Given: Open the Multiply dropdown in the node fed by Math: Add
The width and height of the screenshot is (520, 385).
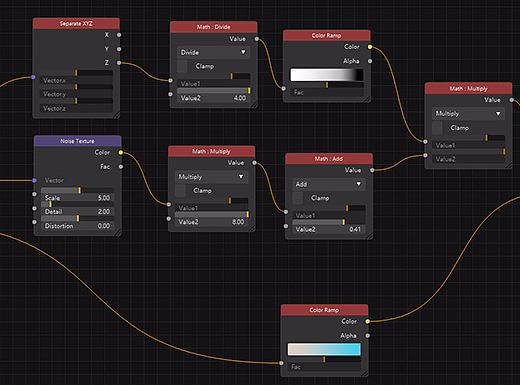Looking at the screenshot, I should (468, 114).
